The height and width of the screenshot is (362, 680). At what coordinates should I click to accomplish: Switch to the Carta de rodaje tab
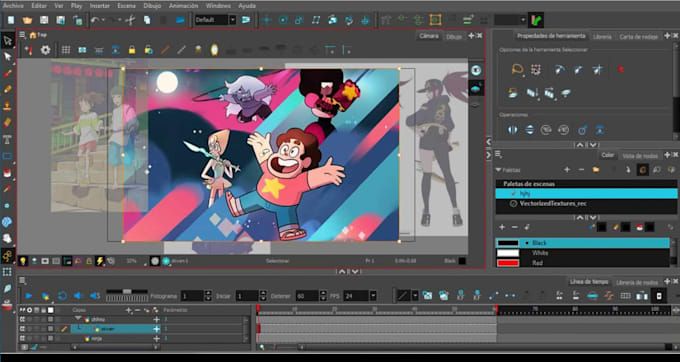pyautogui.click(x=638, y=37)
